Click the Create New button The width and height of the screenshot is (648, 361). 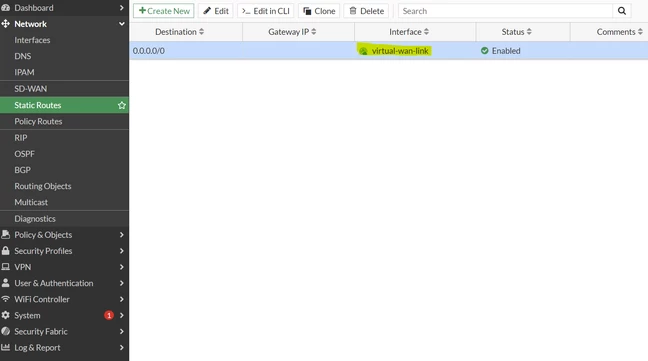tap(164, 11)
